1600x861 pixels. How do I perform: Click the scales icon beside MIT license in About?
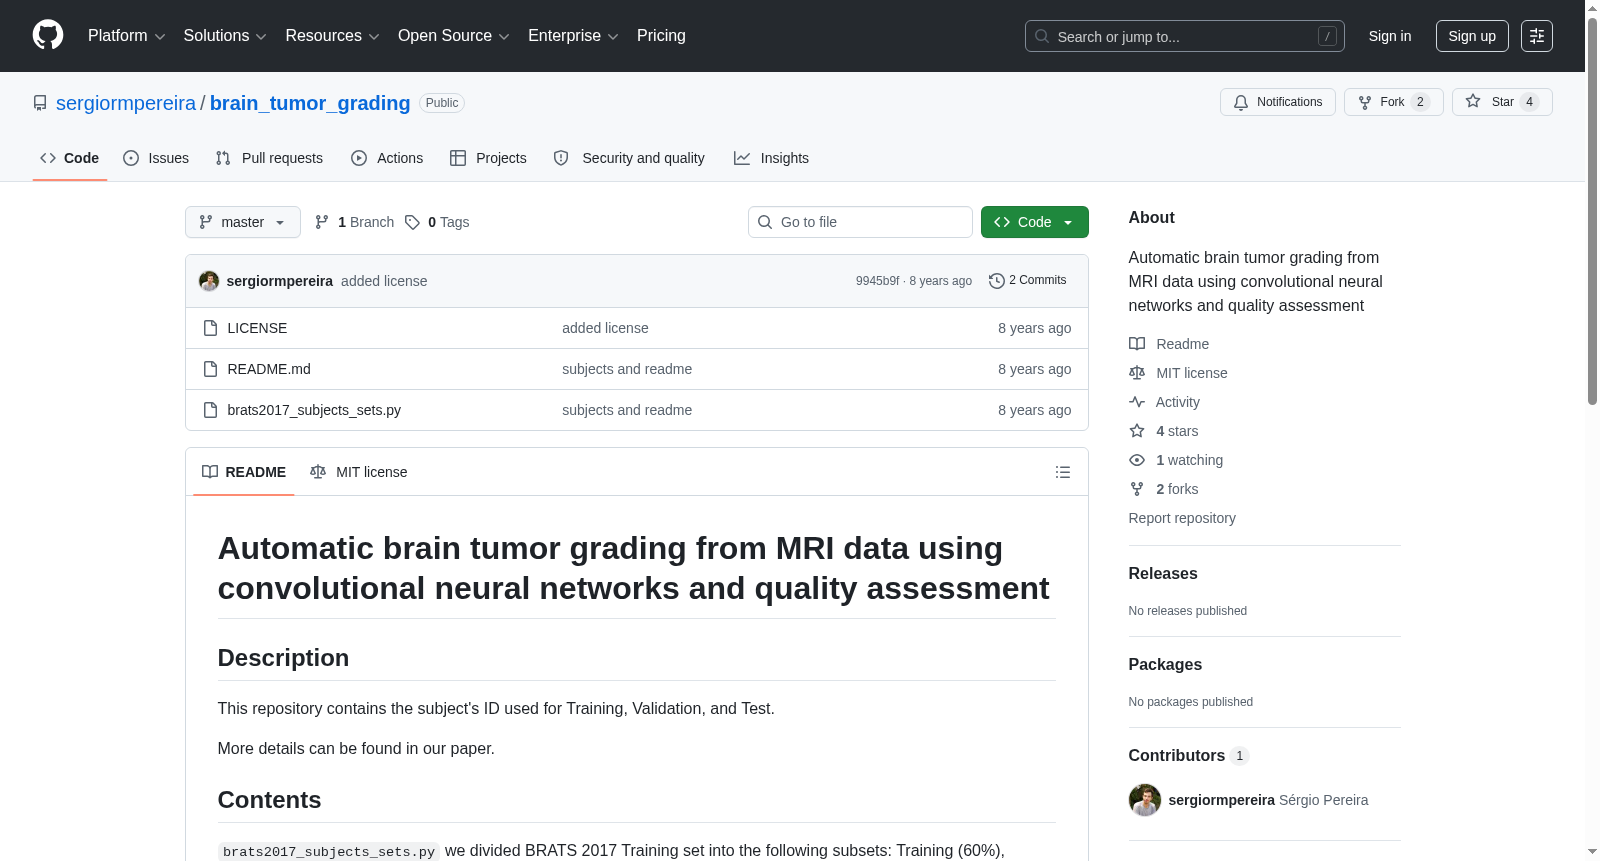(x=1137, y=373)
